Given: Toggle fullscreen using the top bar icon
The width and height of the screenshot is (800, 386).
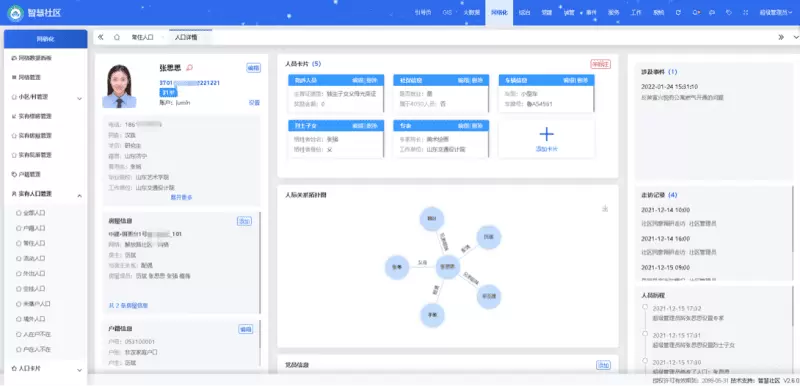Looking at the screenshot, I should pyautogui.click(x=745, y=13).
